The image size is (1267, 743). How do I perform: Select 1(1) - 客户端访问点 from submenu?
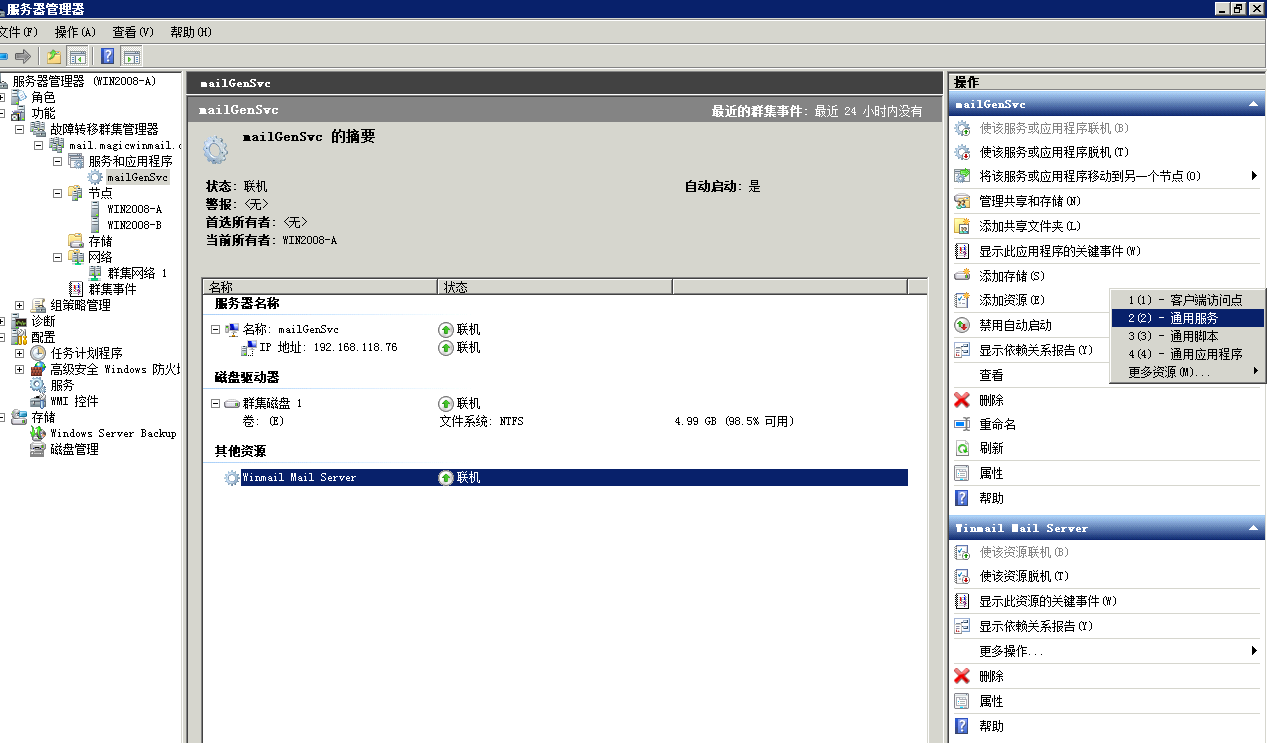point(1187,300)
